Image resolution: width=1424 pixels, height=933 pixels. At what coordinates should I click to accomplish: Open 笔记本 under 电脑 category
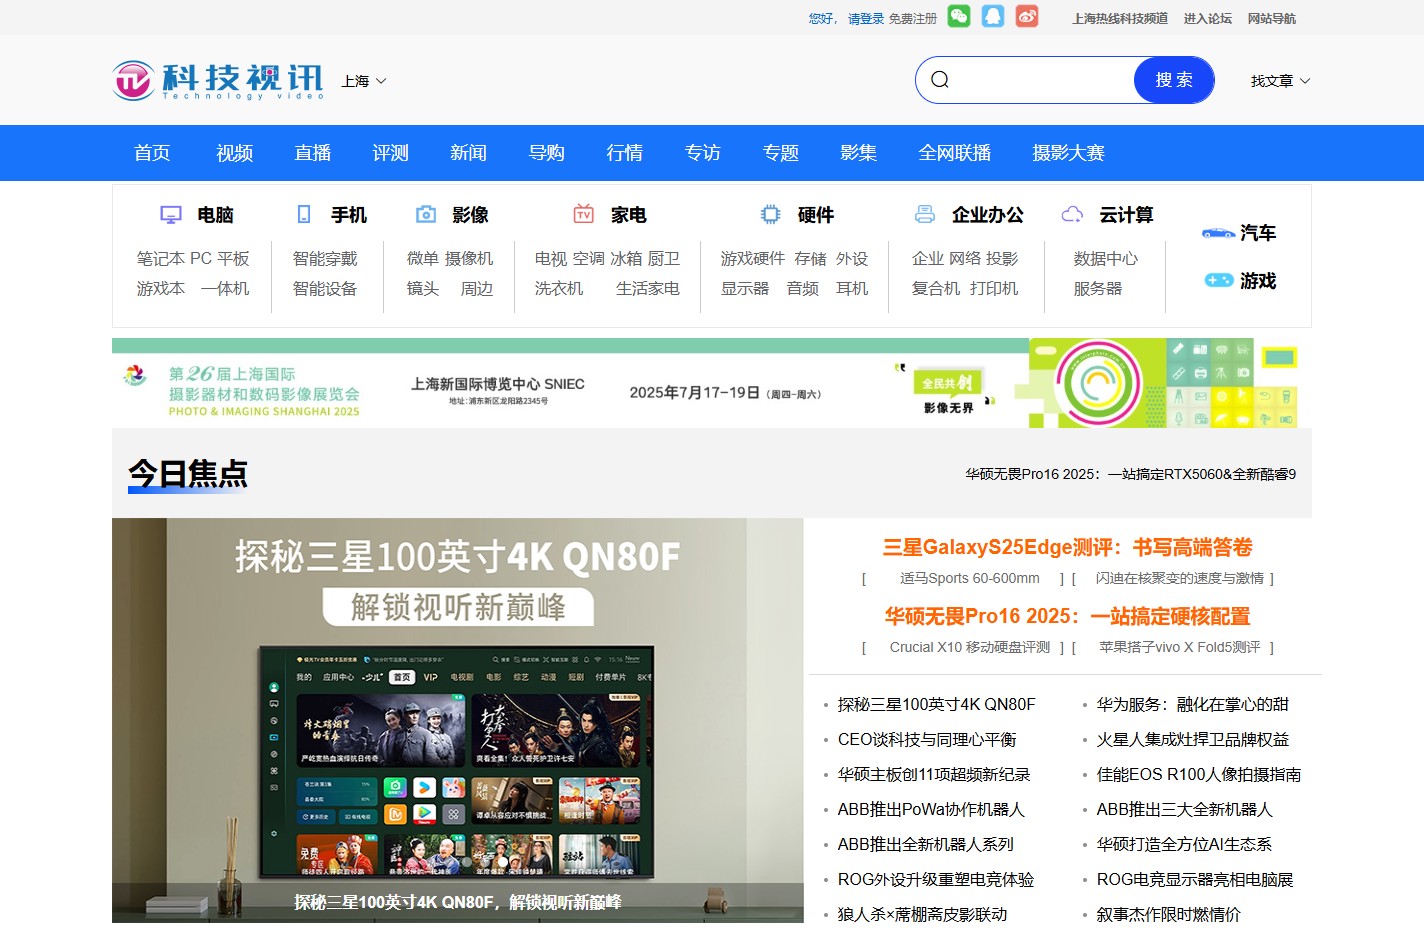click(x=160, y=259)
